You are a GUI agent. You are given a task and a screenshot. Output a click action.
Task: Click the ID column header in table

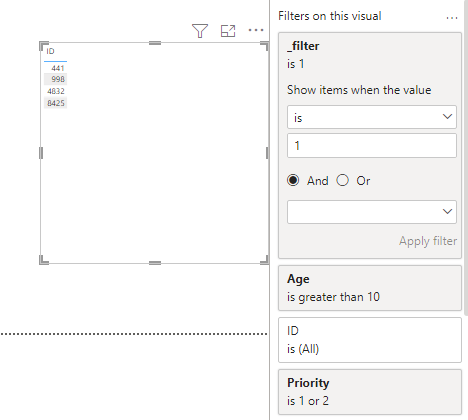click(x=50, y=51)
